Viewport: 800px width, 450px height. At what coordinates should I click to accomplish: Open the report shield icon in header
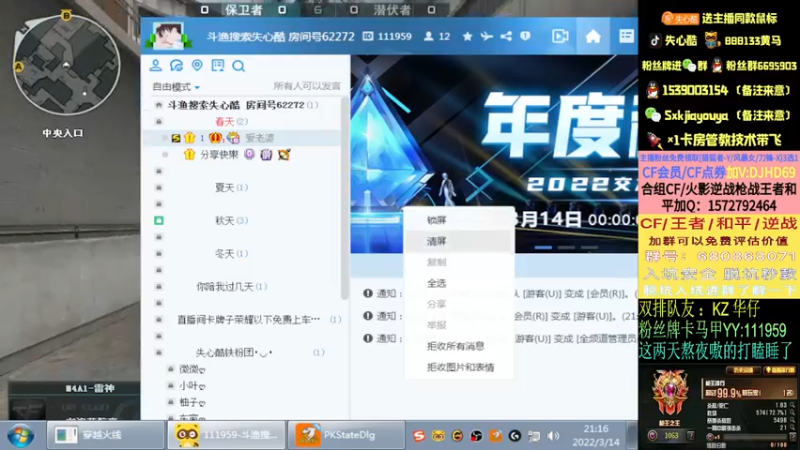coord(525,36)
